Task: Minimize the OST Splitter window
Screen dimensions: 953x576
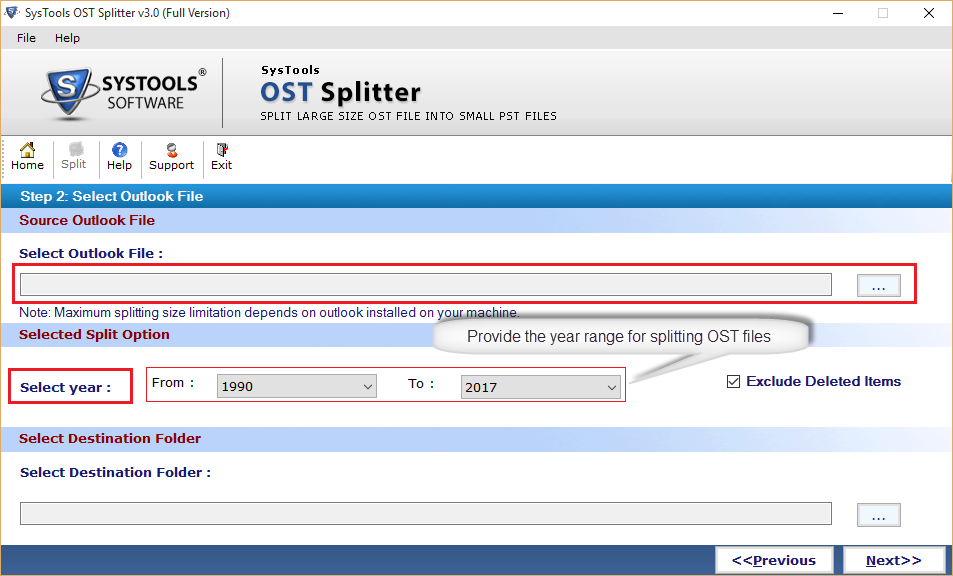Action: [x=838, y=13]
